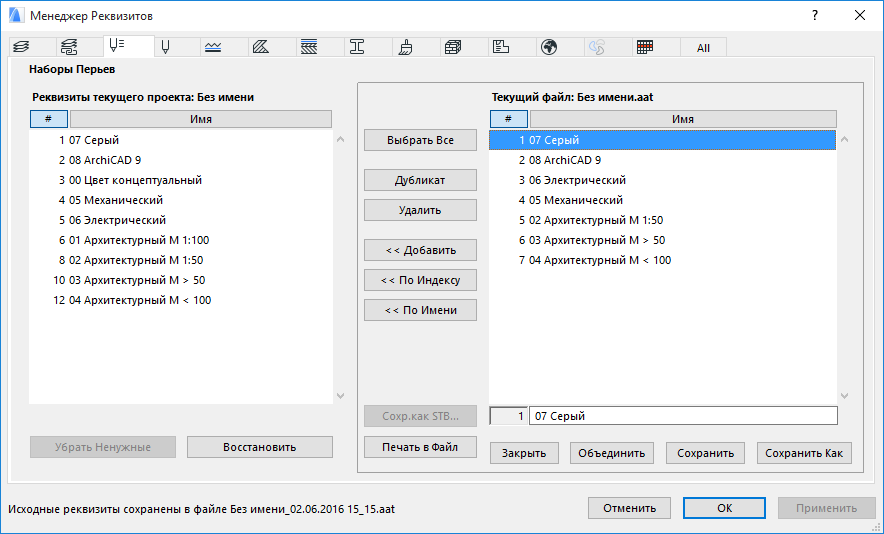Click the << По Индексу button
The width and height of the screenshot is (884, 534).
pyautogui.click(x=421, y=280)
